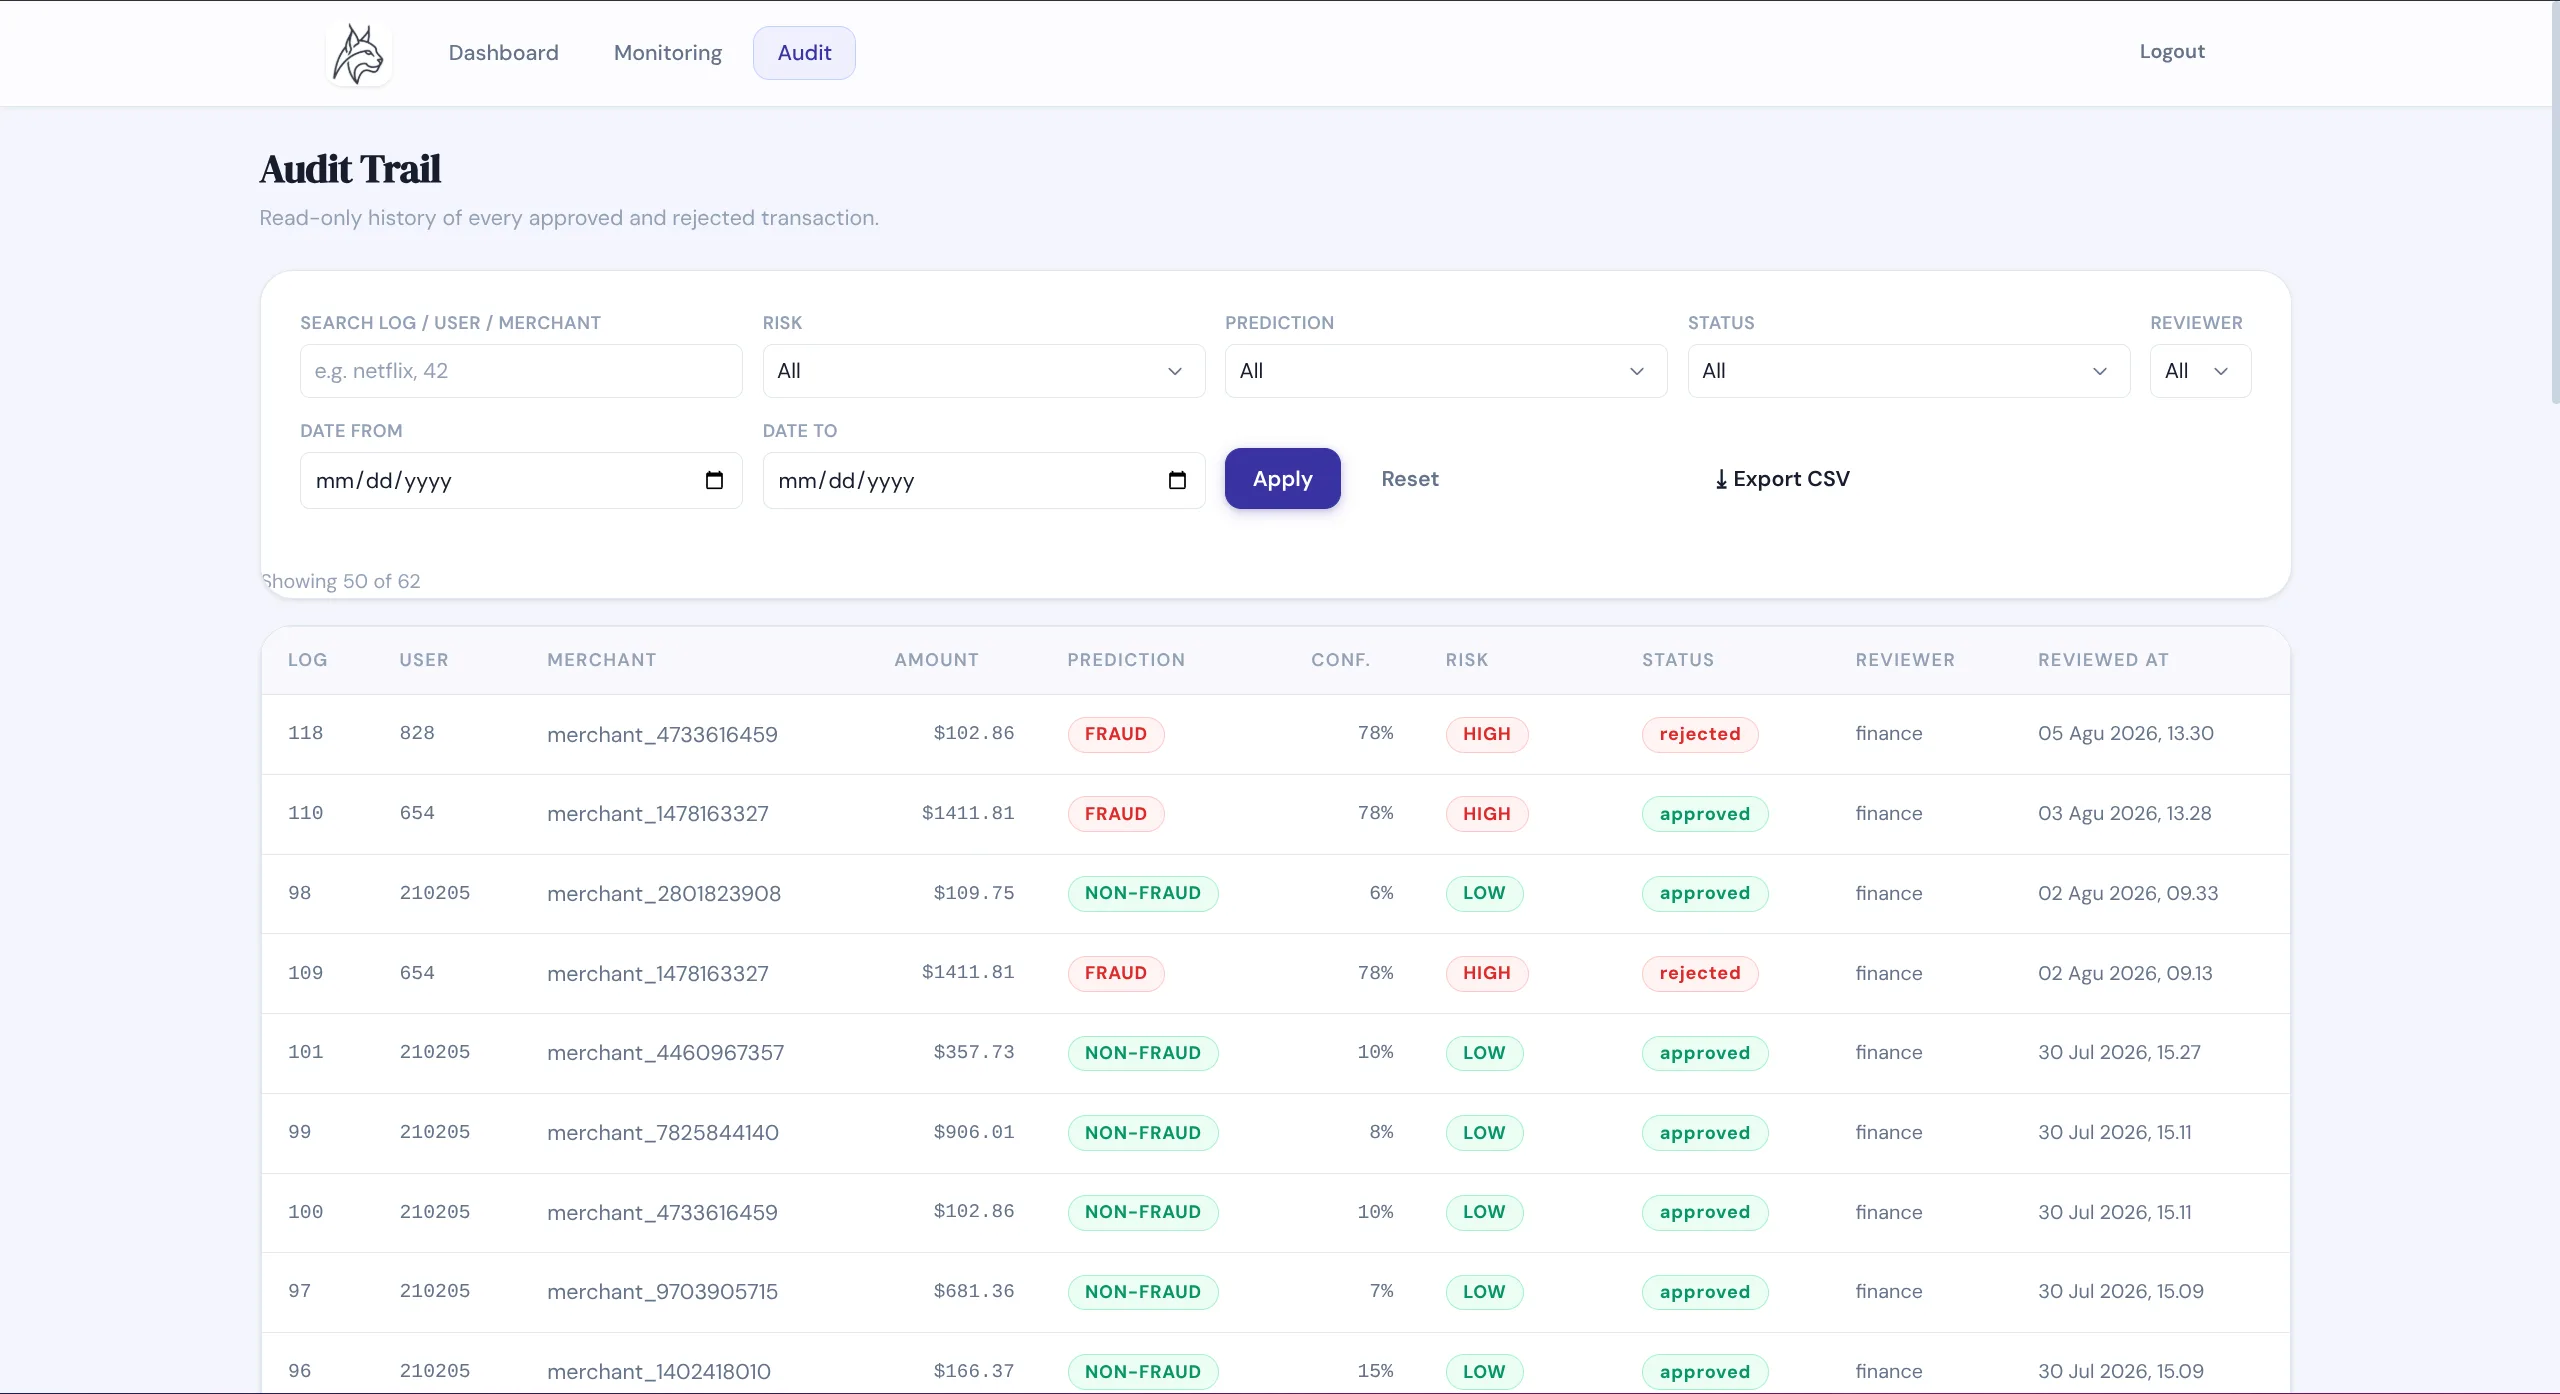Focus the search log/user/merchant field

pyautogui.click(x=521, y=371)
